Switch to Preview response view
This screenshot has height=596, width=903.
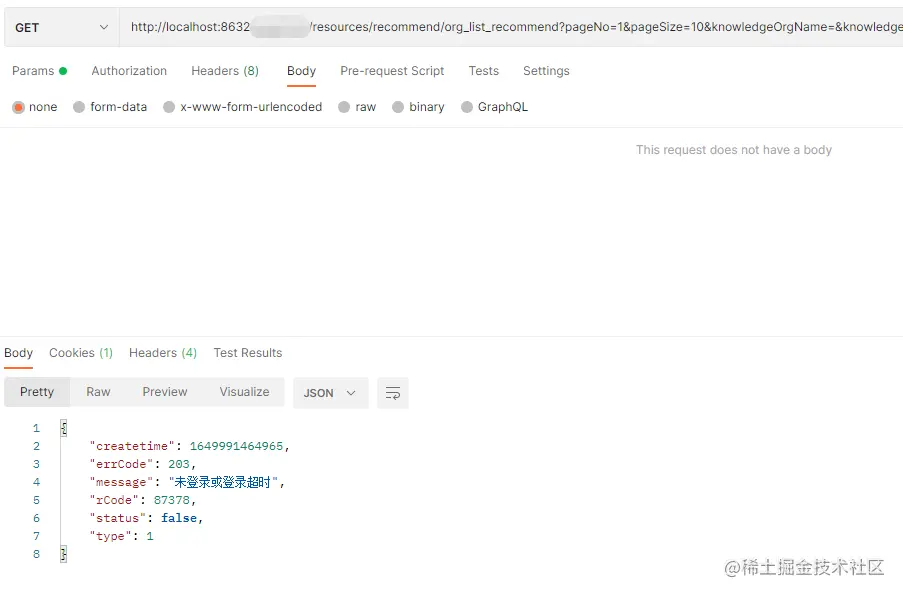[x=165, y=392]
